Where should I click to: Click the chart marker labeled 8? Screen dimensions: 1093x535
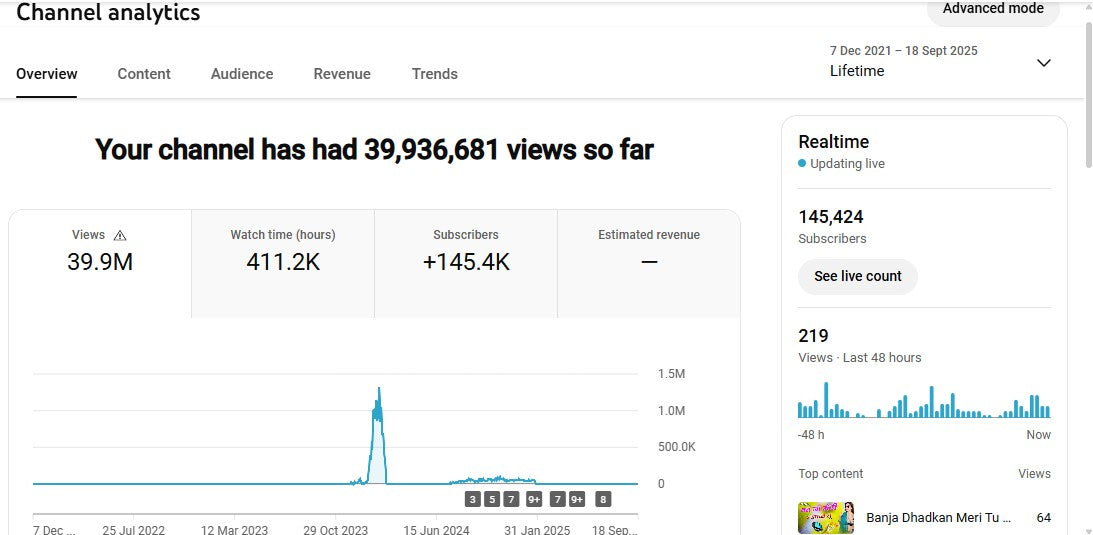click(x=603, y=499)
